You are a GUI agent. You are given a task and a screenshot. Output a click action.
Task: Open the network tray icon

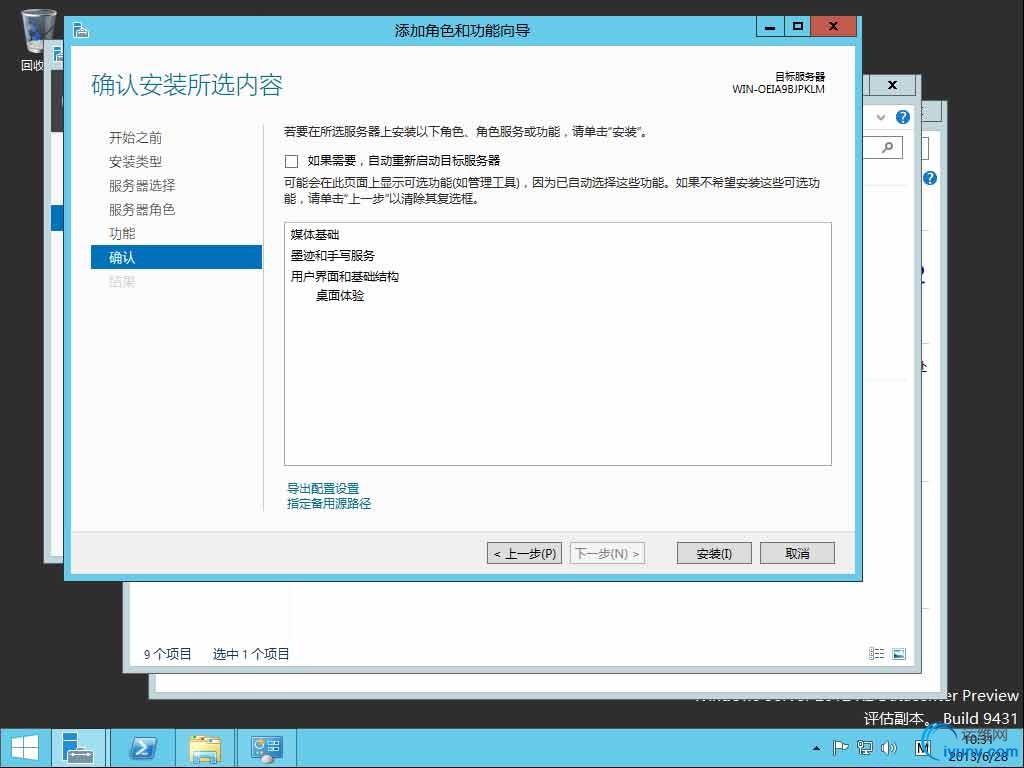pos(865,748)
